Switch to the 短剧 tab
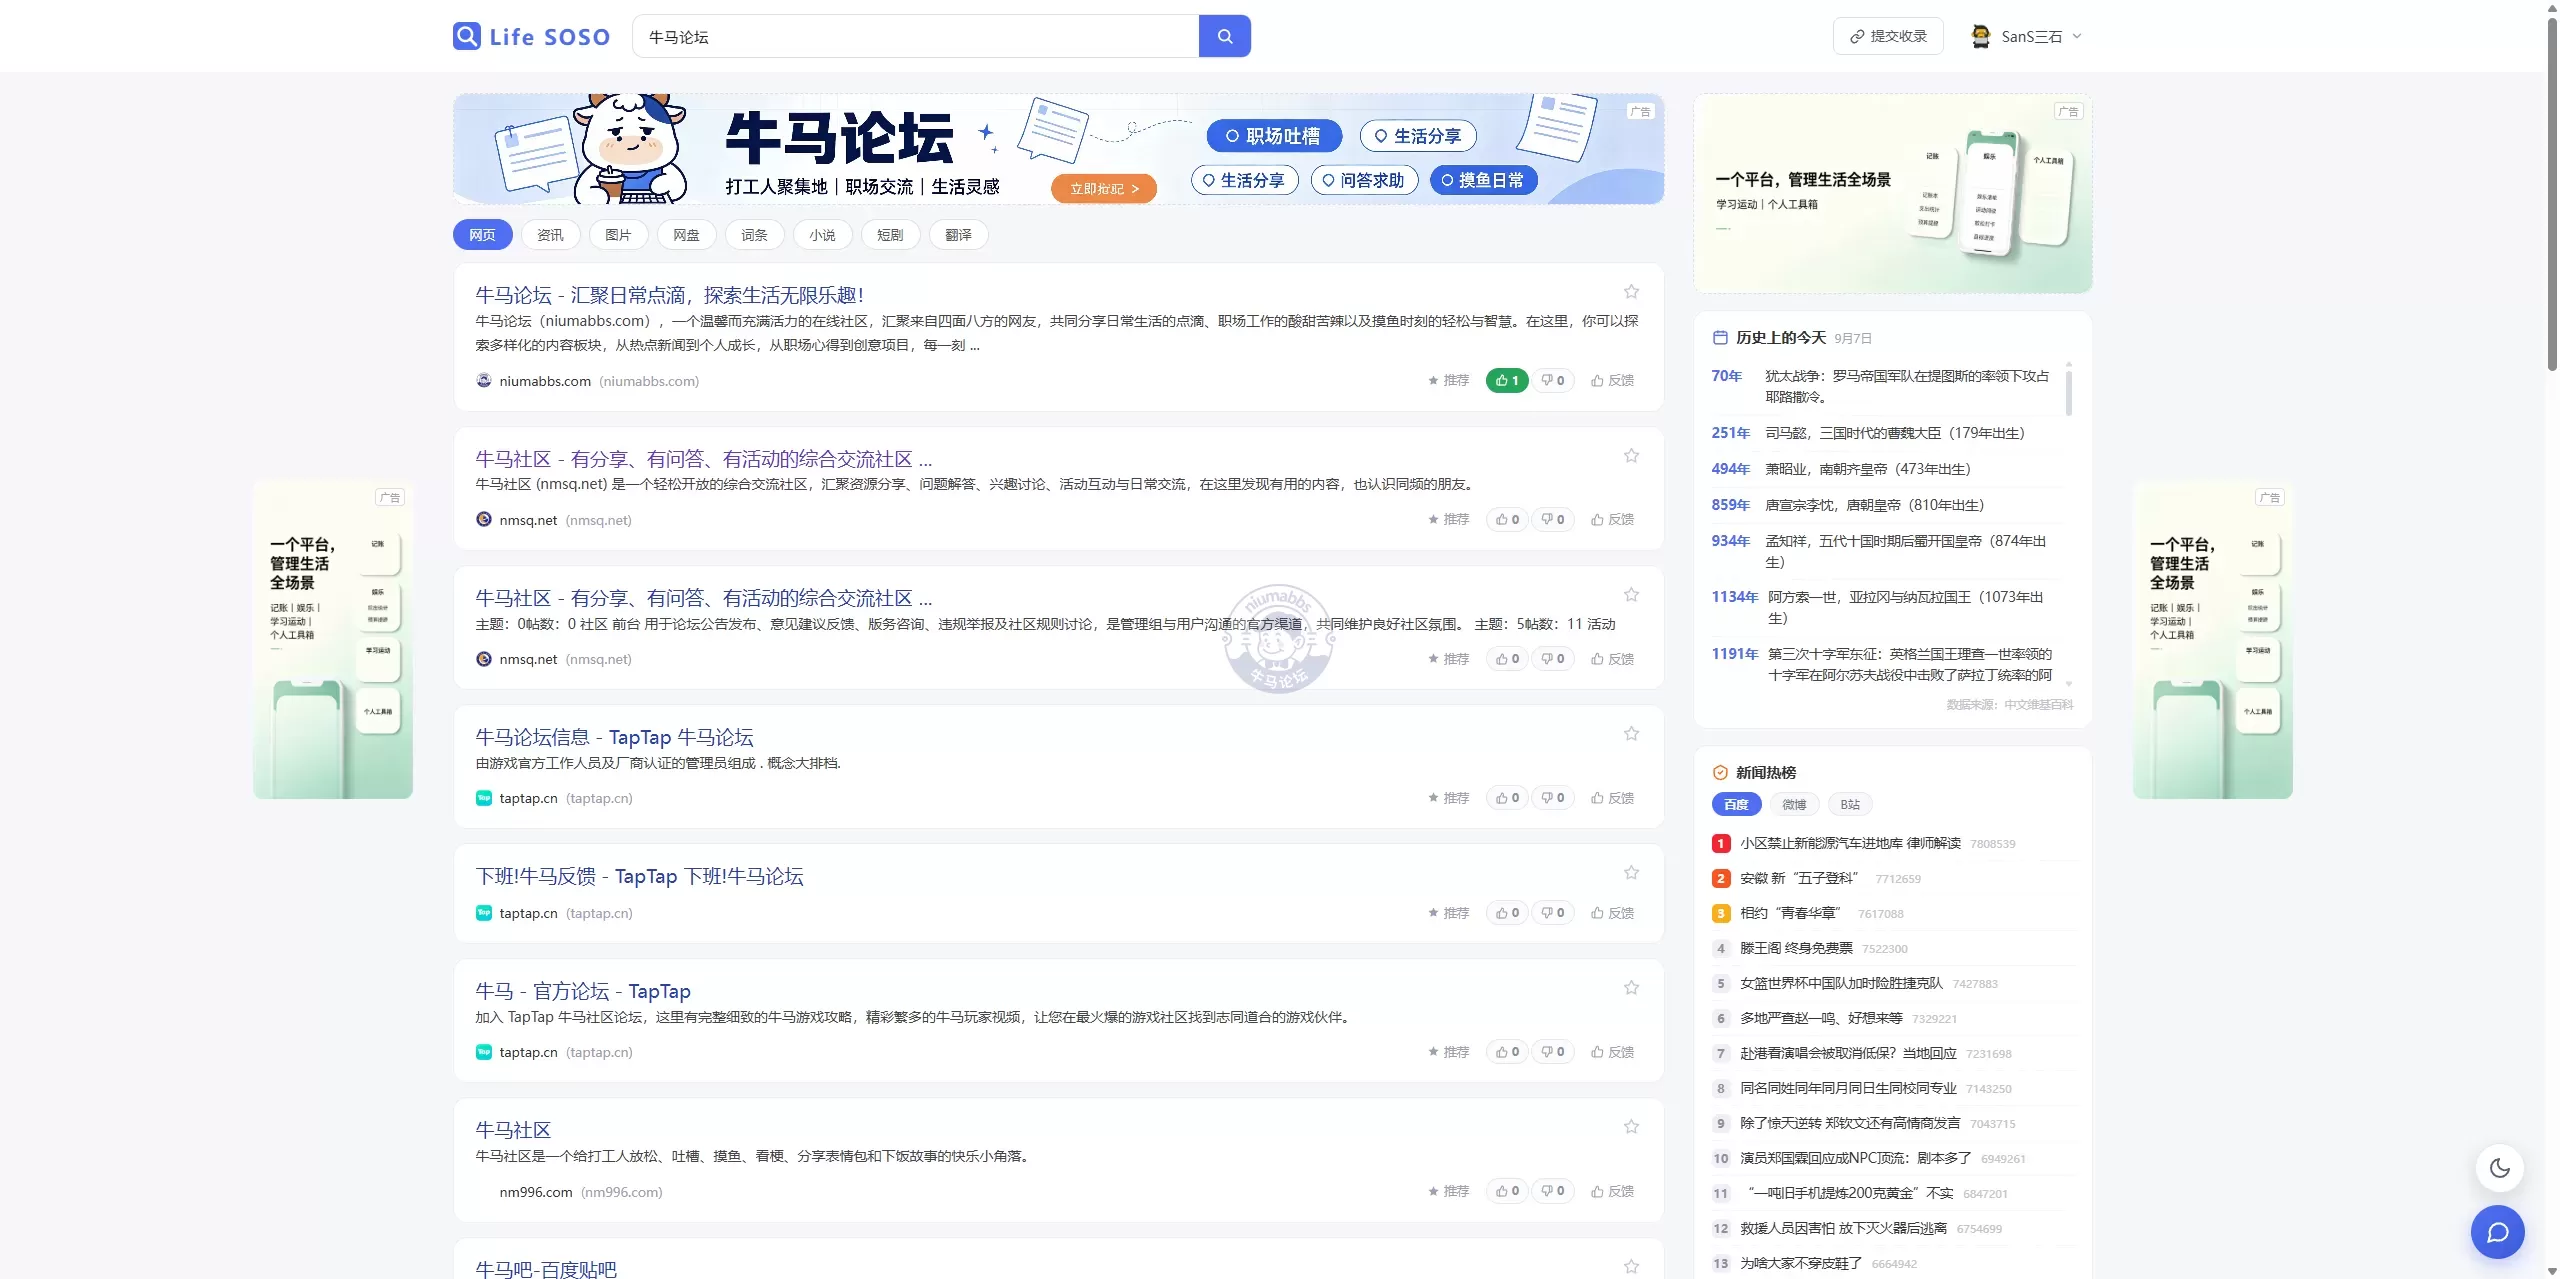The height and width of the screenshot is (1279, 2560). 890,235
